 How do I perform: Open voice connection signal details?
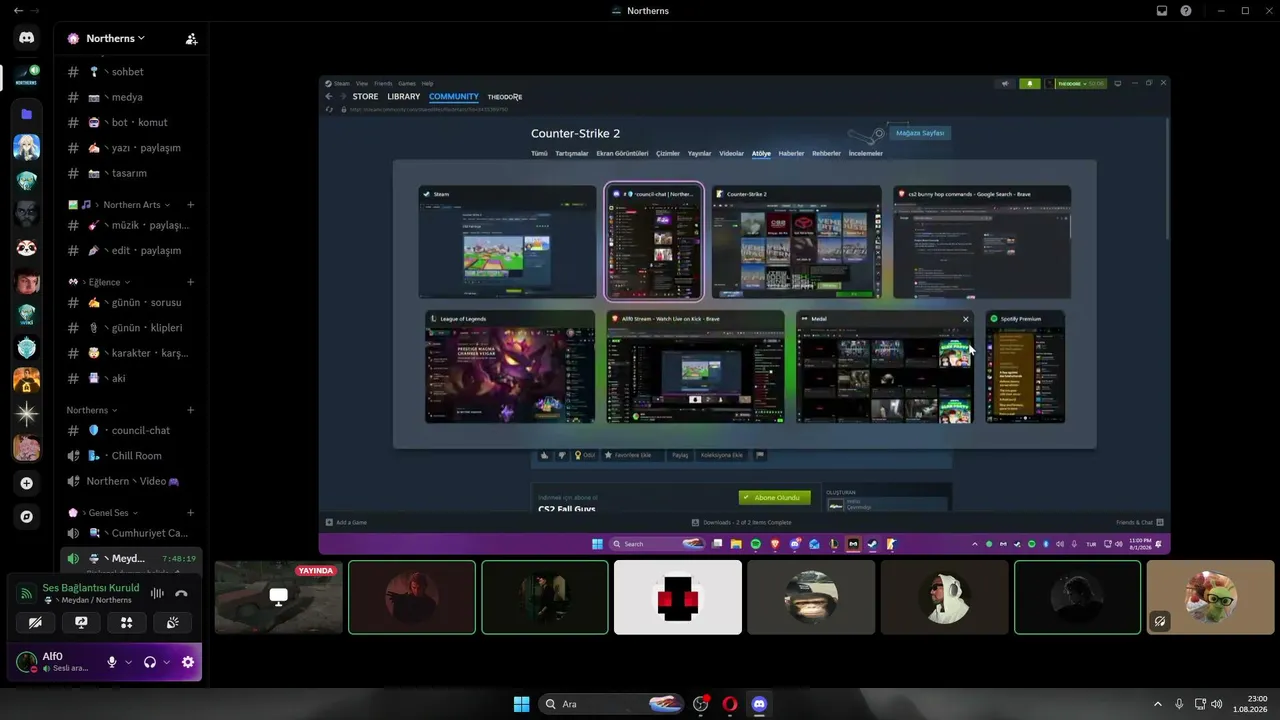tap(27, 593)
